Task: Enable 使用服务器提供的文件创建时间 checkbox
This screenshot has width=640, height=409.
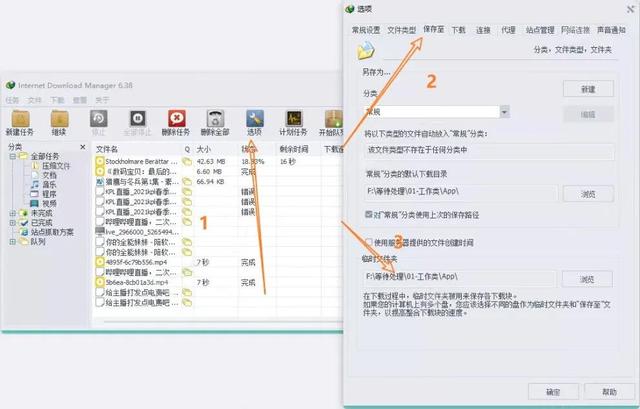Action: [369, 242]
